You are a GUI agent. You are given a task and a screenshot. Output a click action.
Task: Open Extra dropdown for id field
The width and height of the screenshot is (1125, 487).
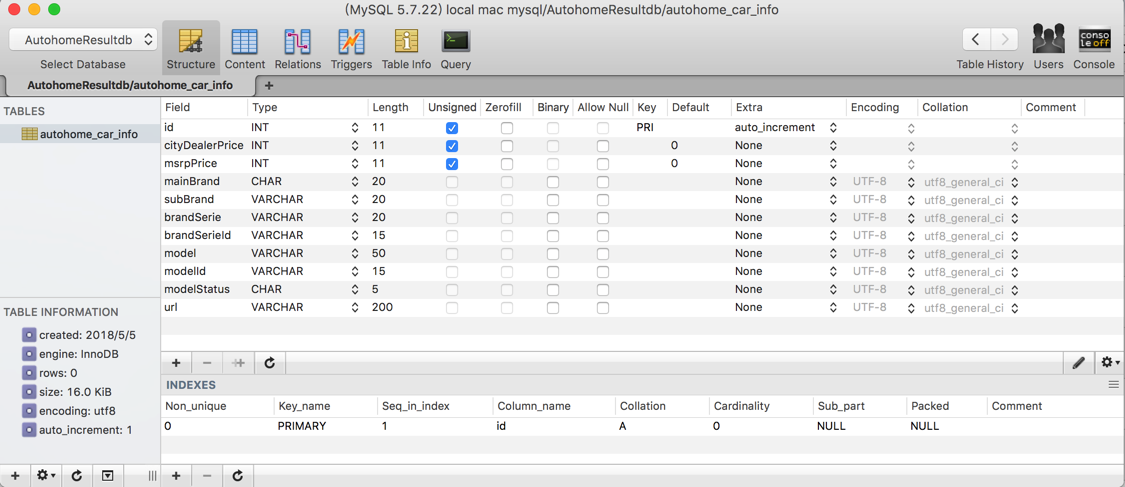click(833, 128)
